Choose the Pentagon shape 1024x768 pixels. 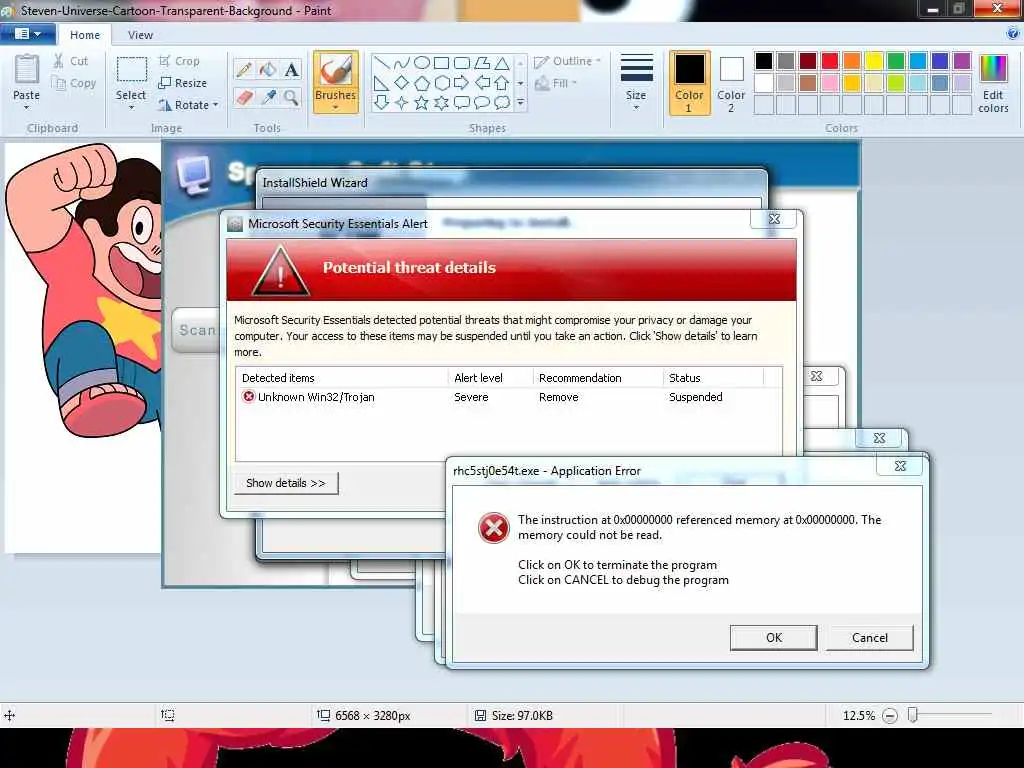(422, 83)
